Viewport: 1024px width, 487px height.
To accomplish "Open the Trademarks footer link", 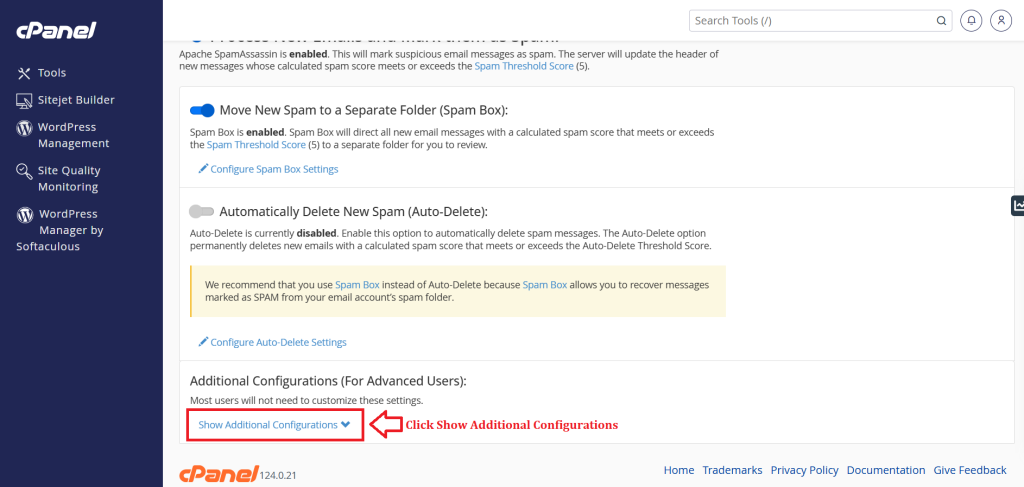I will coord(732,470).
